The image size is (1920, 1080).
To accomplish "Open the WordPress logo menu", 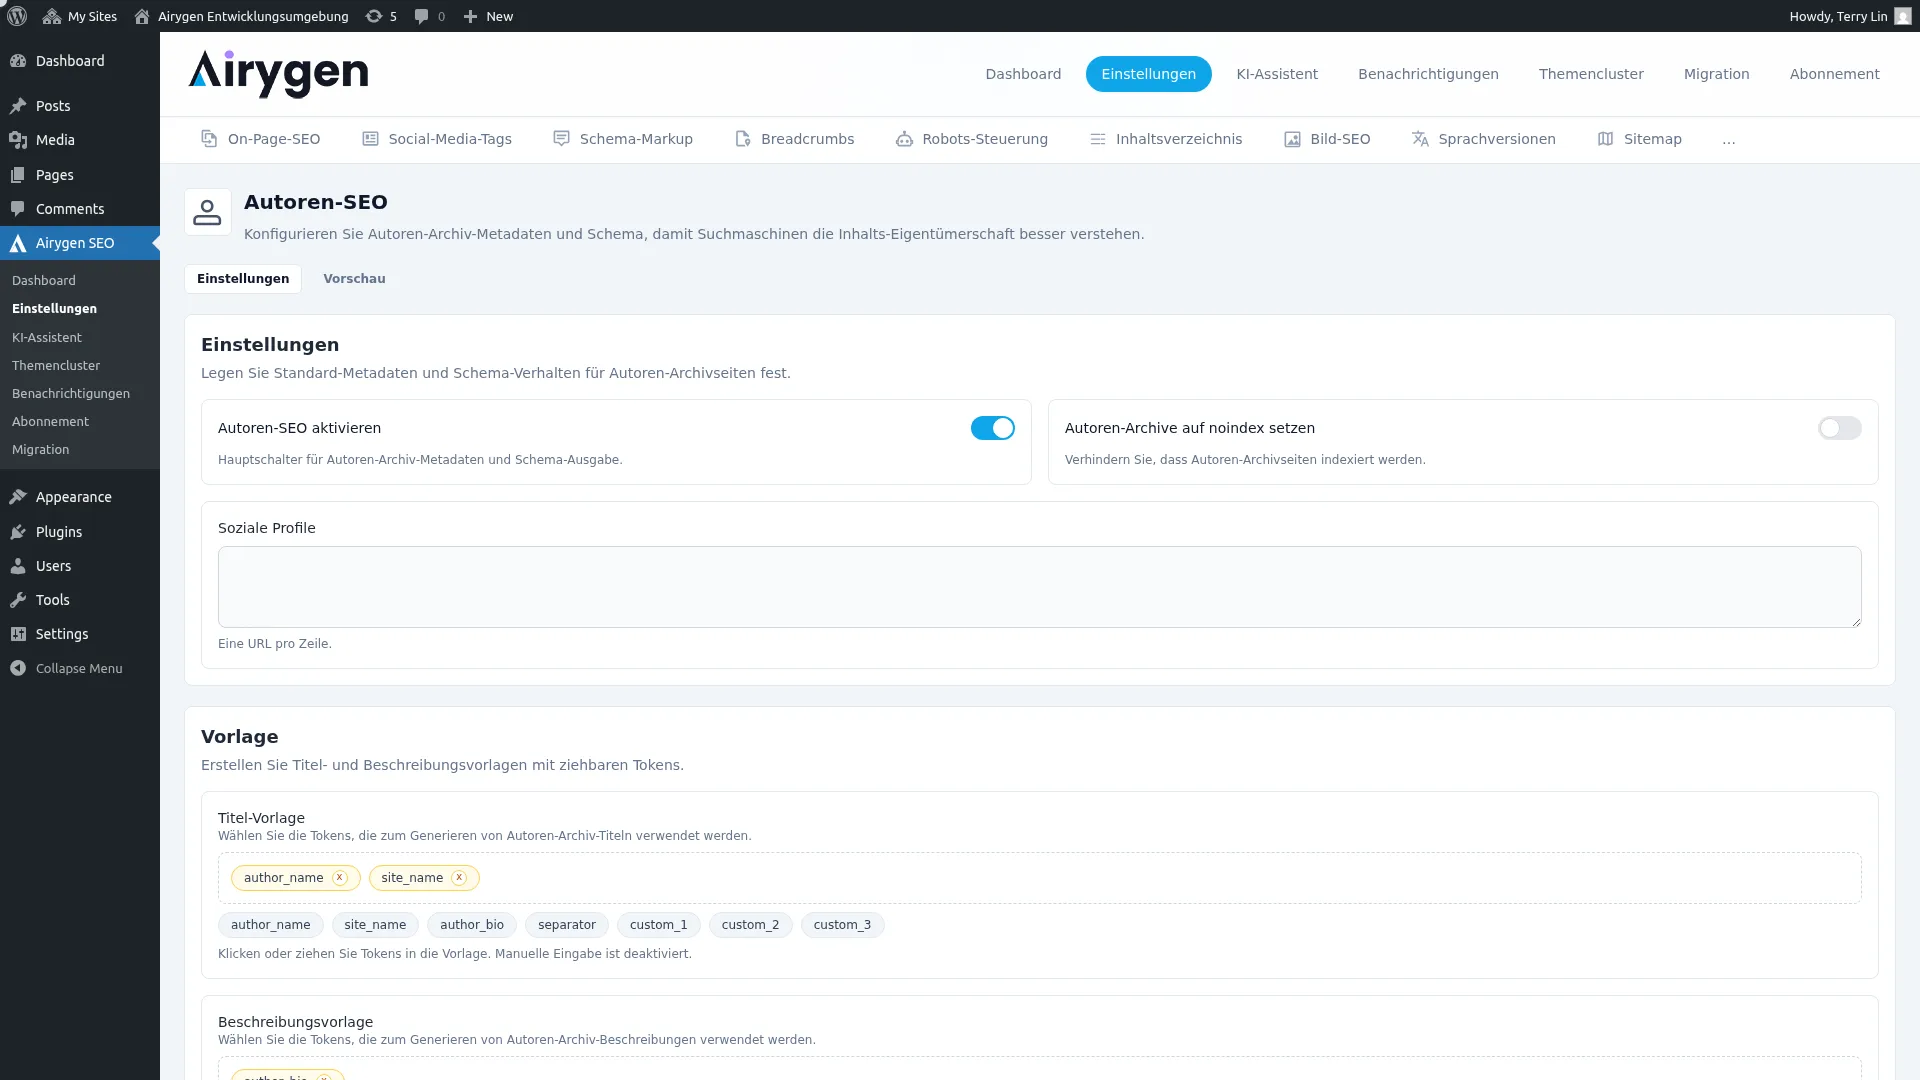I will click(x=17, y=16).
